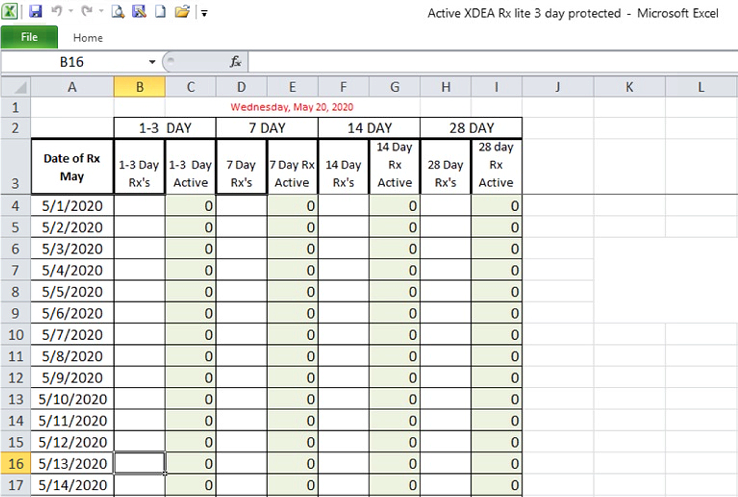Click the Insert Function fx icon

[235, 62]
